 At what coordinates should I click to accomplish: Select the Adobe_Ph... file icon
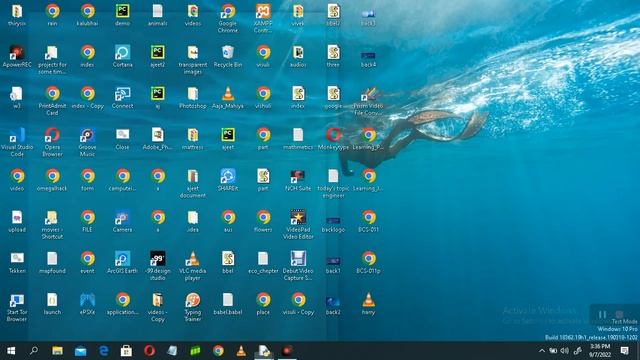158,135
